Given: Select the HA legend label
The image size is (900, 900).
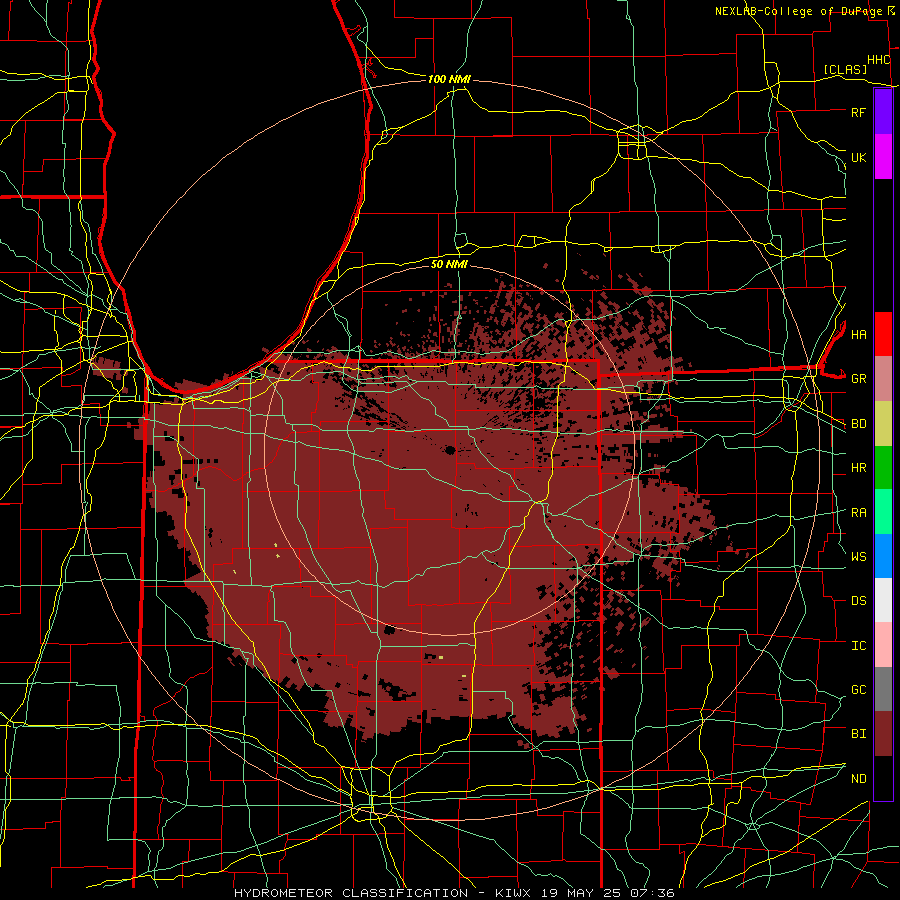Looking at the screenshot, I should coord(859,334).
